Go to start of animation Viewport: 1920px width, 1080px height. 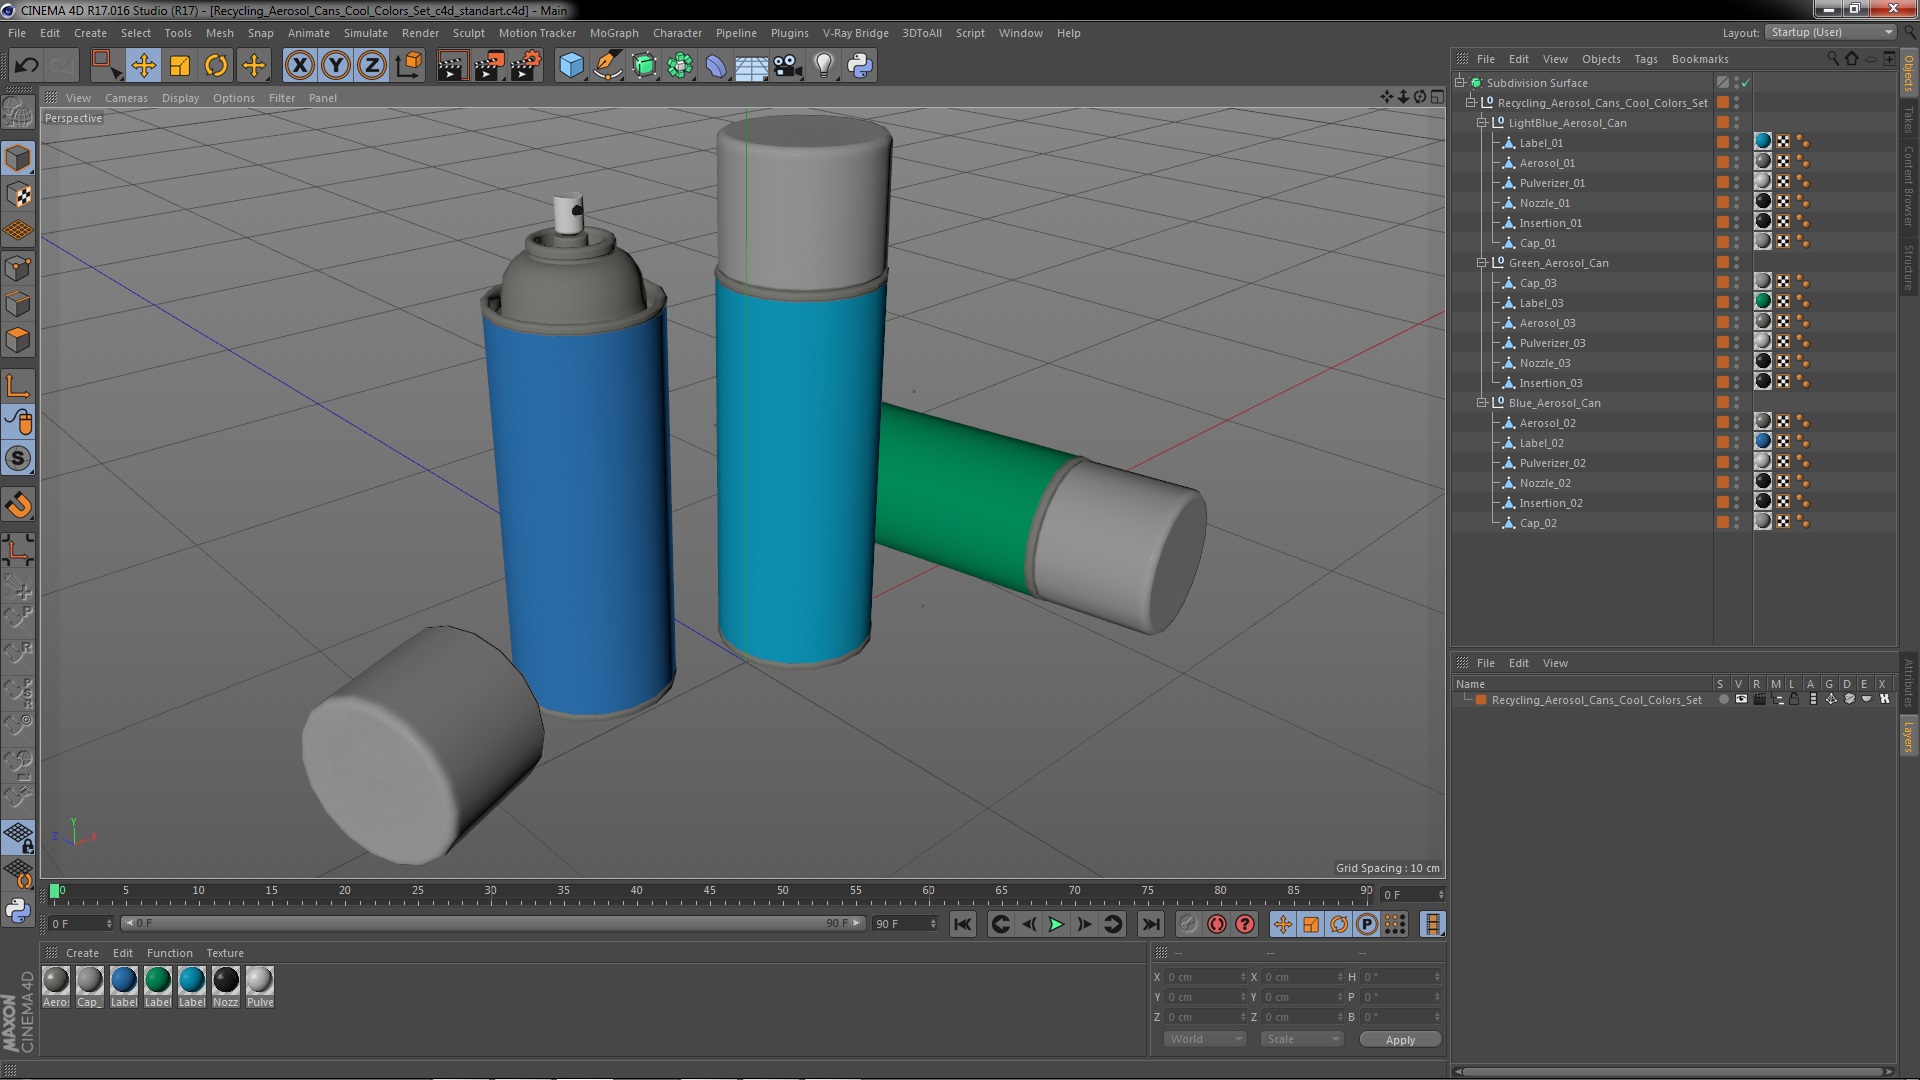pos(962,925)
